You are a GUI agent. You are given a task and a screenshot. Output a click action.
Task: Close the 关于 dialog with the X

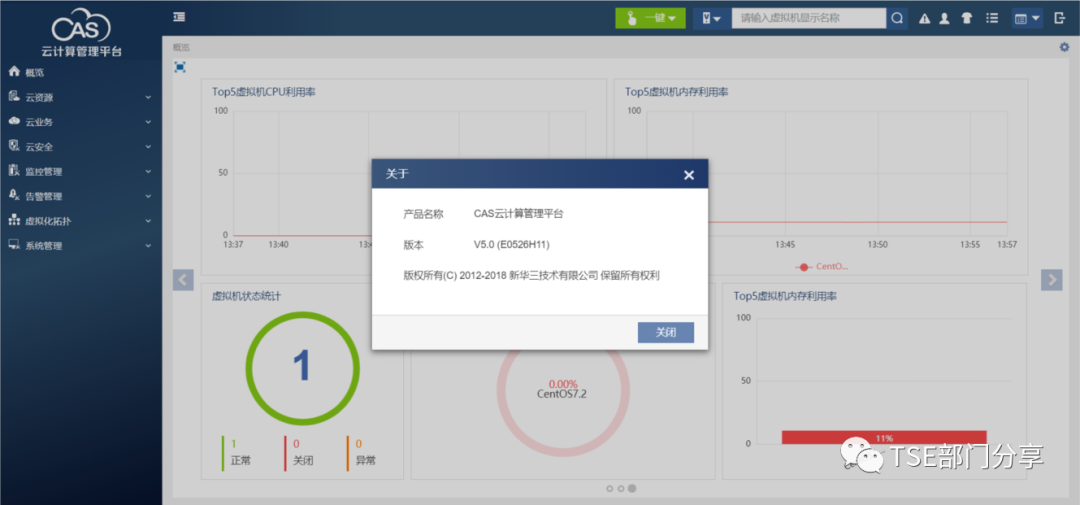[x=689, y=175]
